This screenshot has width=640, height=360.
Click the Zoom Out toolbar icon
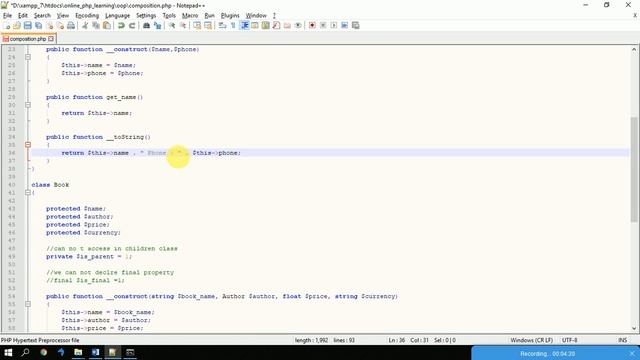[183, 25]
